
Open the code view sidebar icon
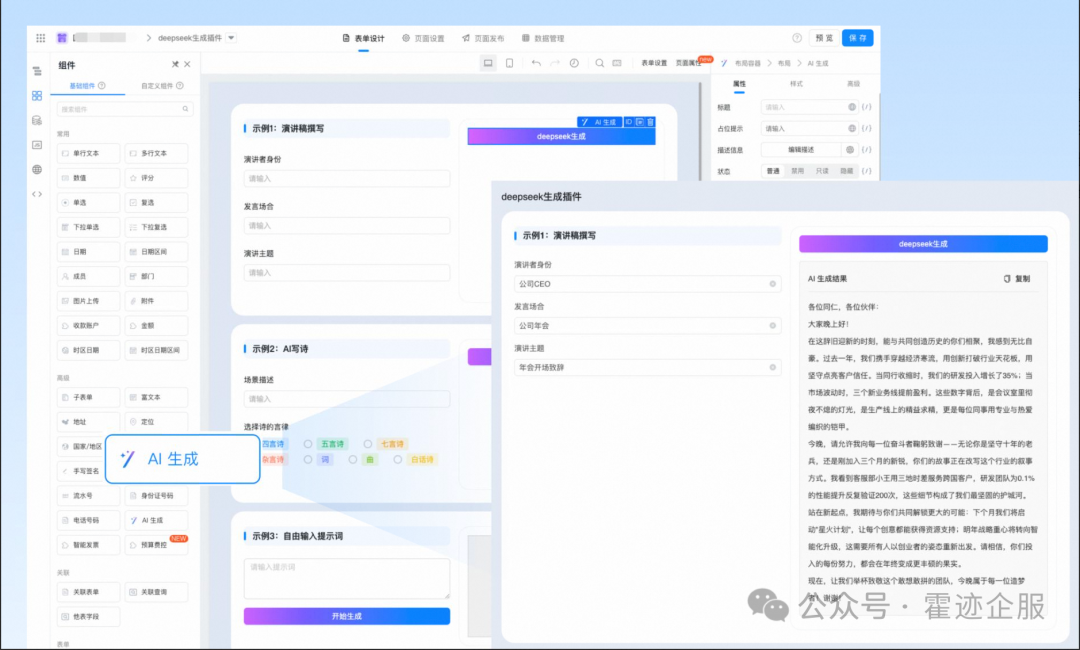tap(37, 194)
